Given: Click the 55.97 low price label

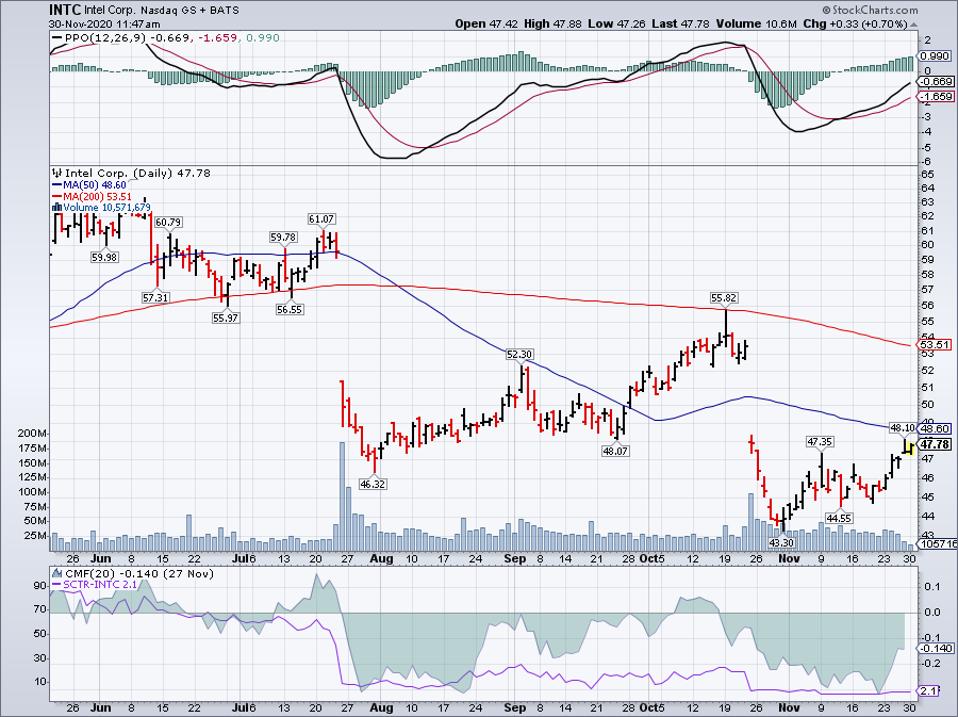Looking at the screenshot, I should coord(225,318).
